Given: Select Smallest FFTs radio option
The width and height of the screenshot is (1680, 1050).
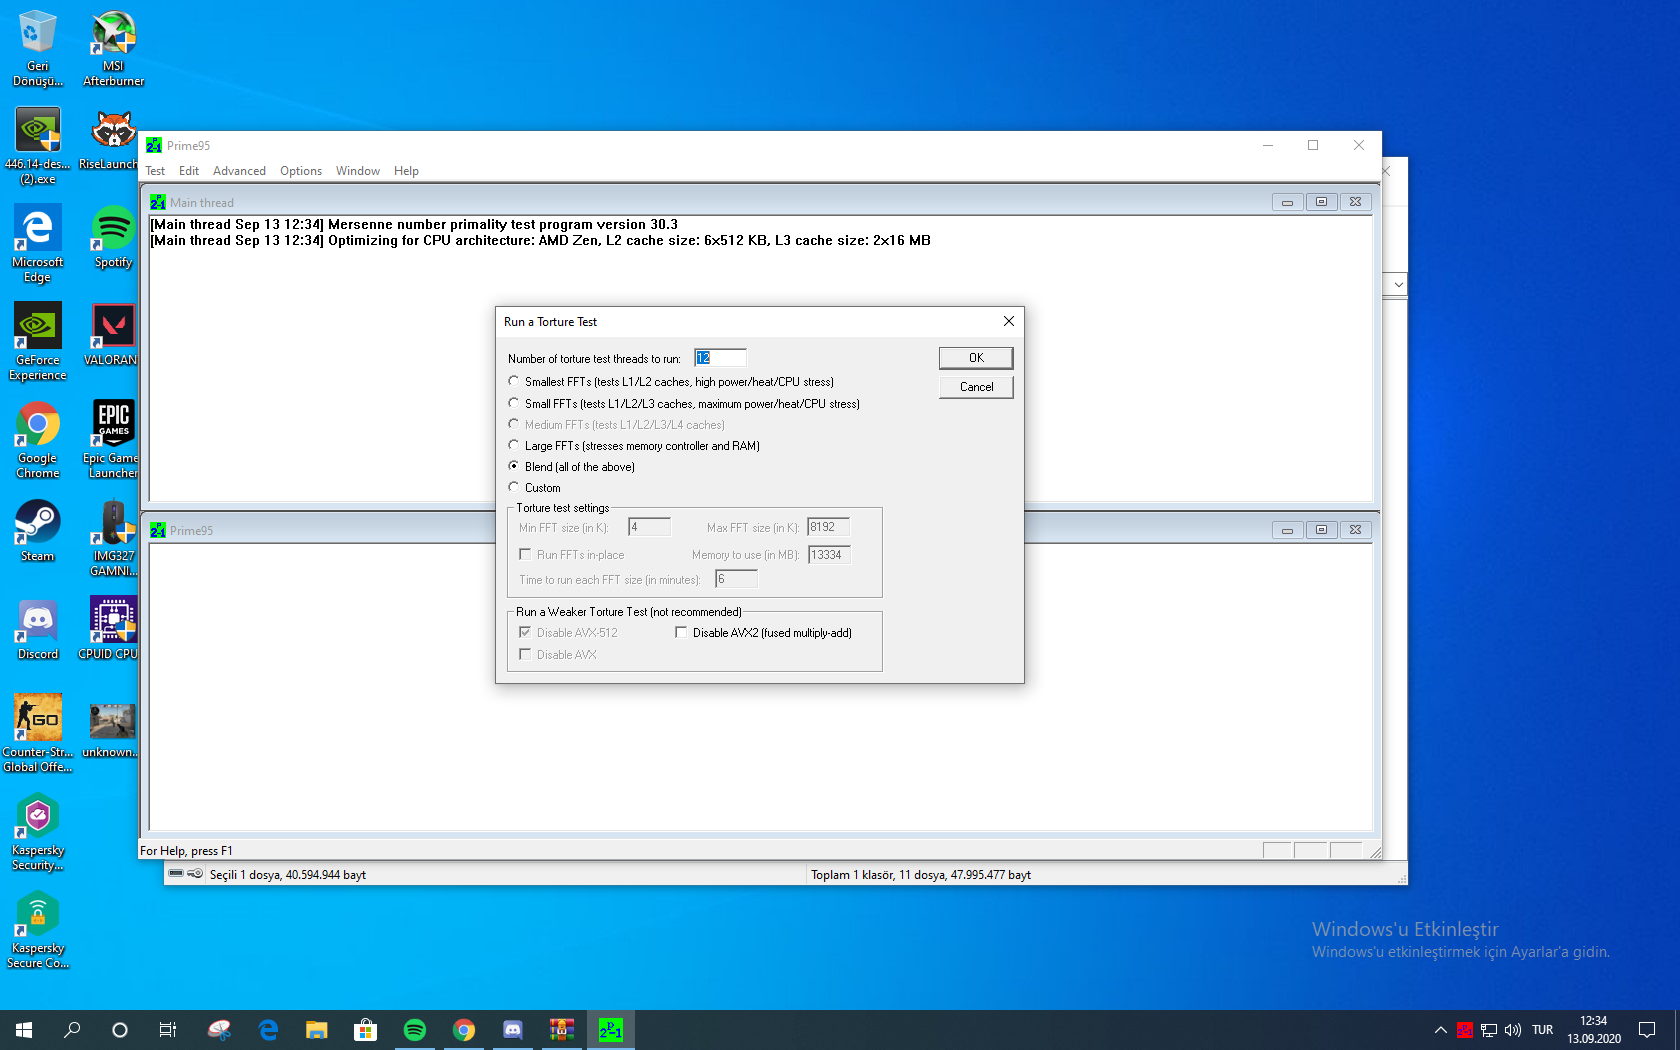Looking at the screenshot, I should [514, 381].
